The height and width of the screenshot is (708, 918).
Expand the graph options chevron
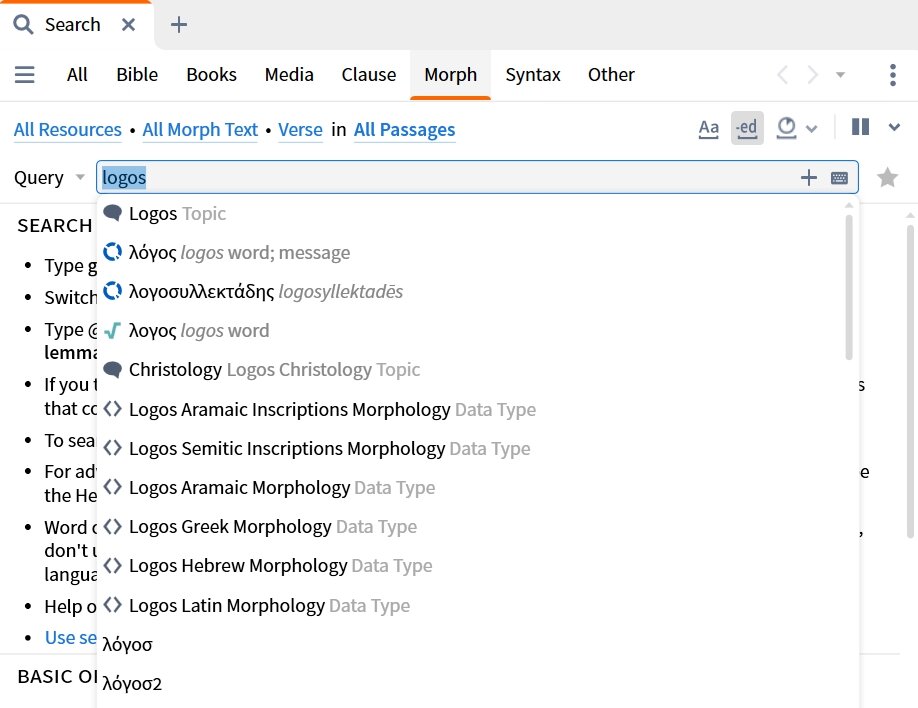click(811, 128)
